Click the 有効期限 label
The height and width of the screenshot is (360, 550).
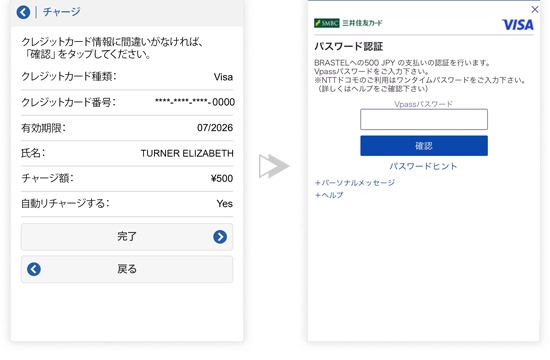(x=43, y=128)
